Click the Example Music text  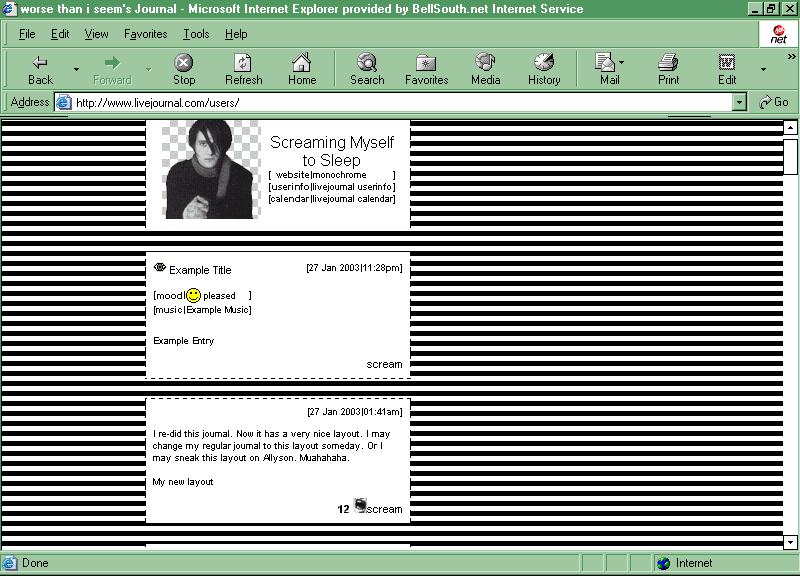point(218,310)
